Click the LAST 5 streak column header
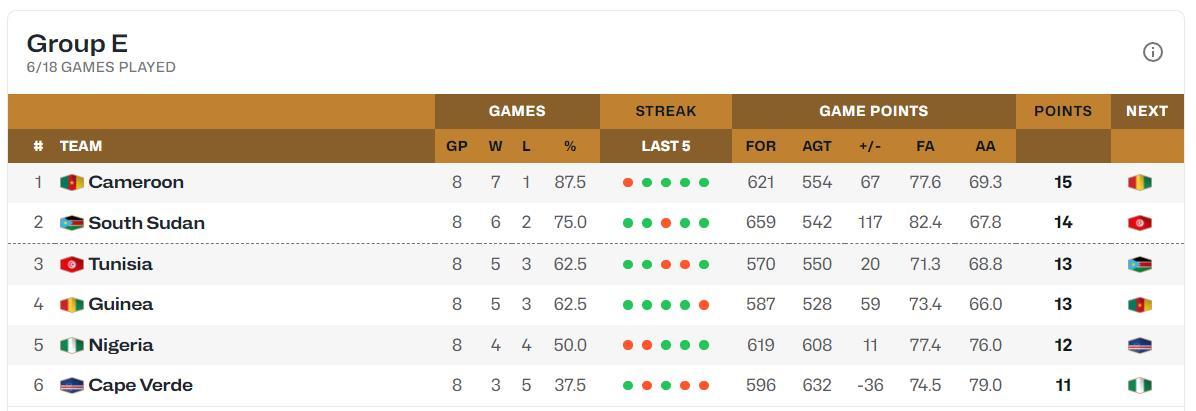The image size is (1196, 411). (666, 146)
